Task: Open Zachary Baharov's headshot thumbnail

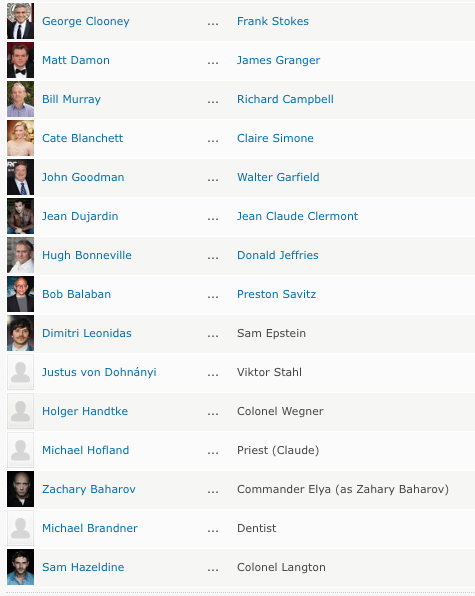Action: point(21,489)
